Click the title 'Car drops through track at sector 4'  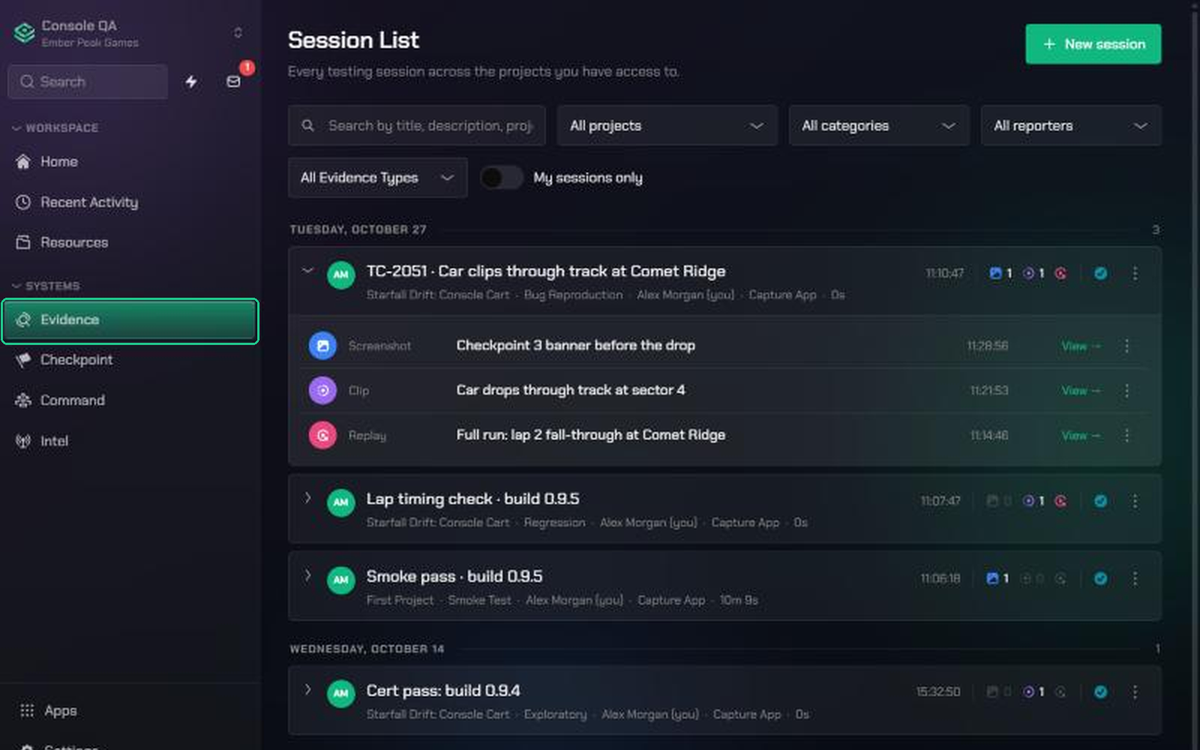click(x=571, y=391)
